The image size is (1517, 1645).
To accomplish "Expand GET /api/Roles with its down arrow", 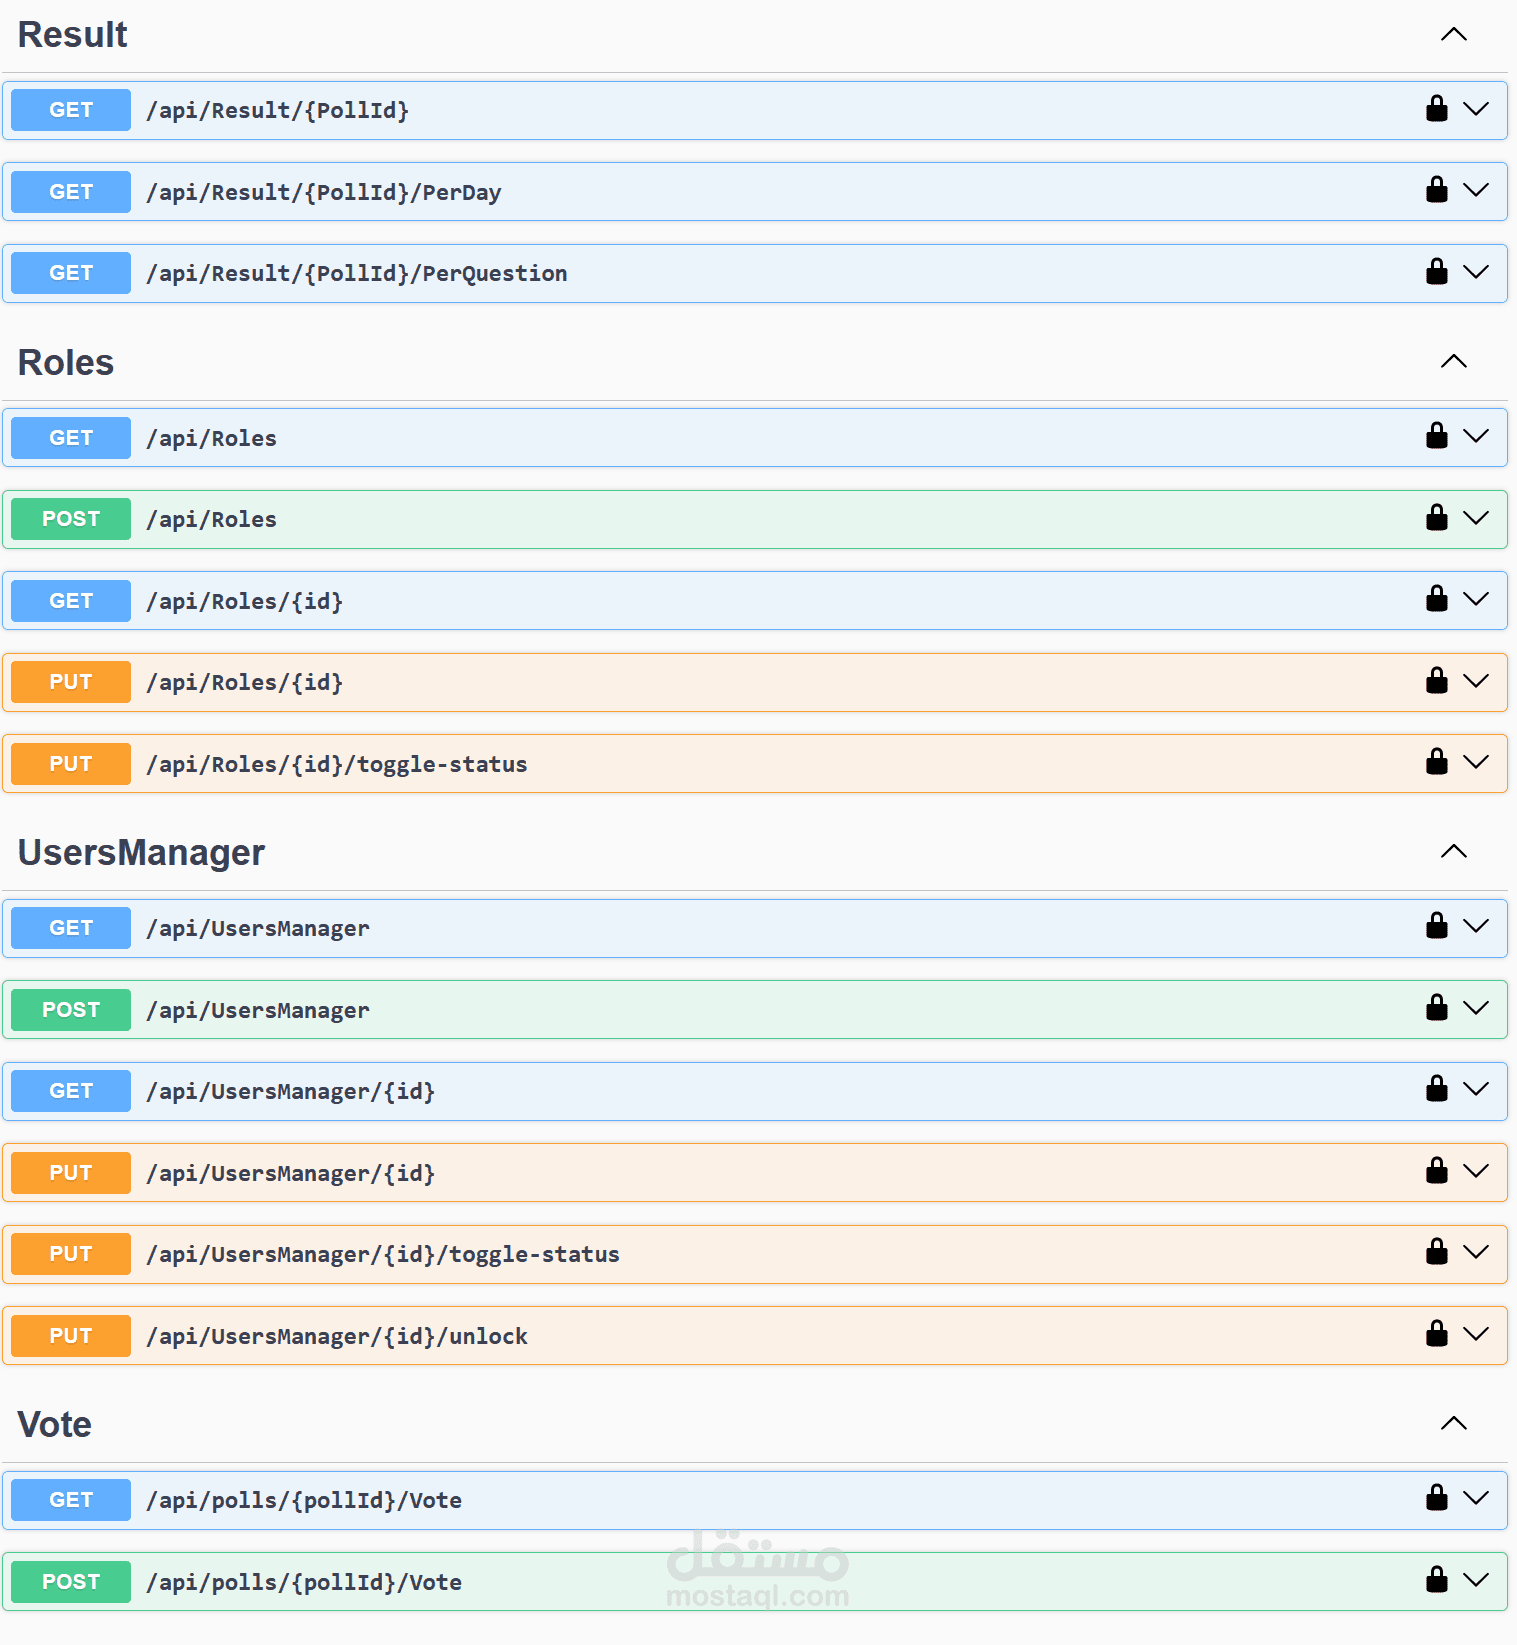I will (x=1476, y=435).
